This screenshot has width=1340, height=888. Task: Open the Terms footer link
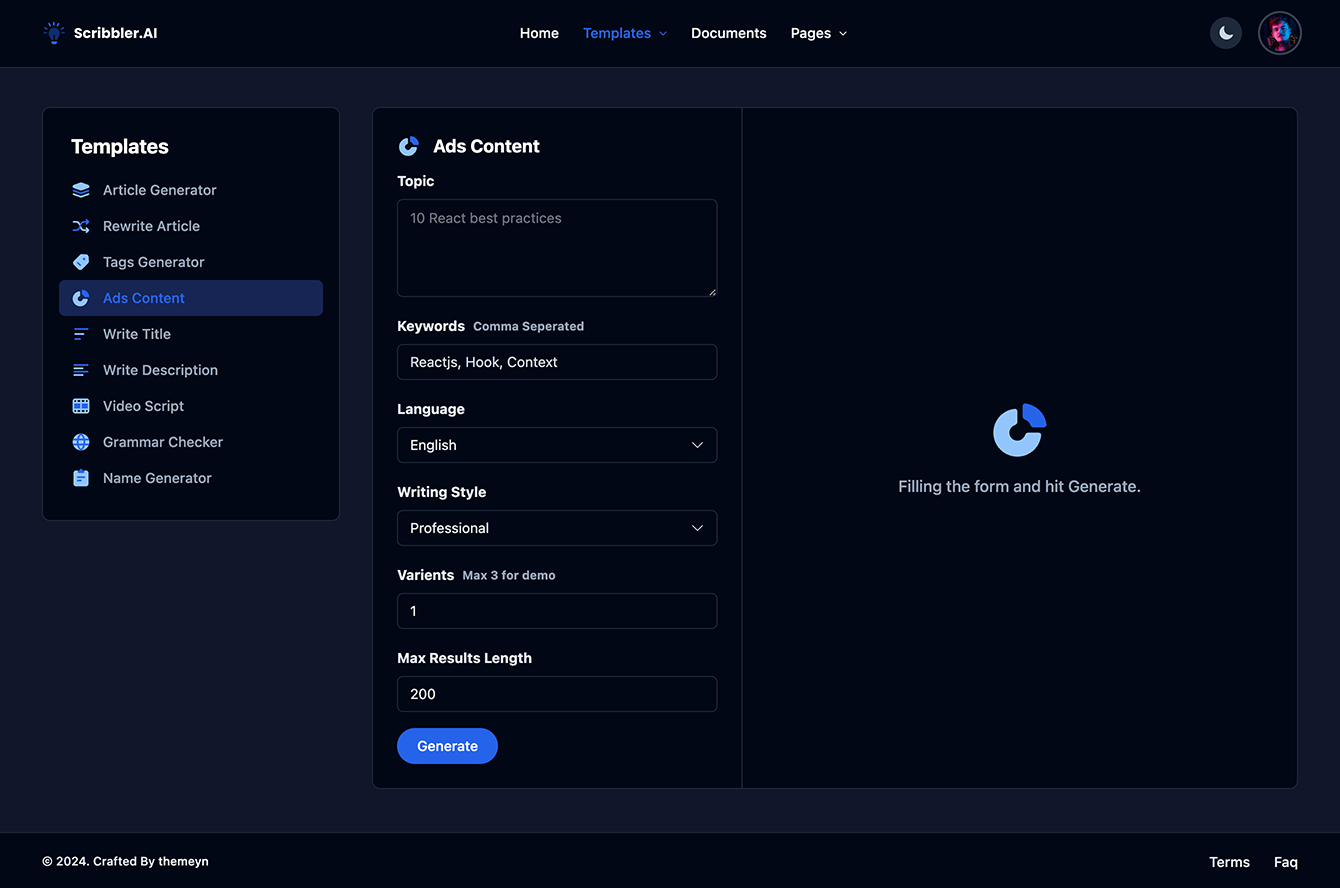click(1229, 862)
